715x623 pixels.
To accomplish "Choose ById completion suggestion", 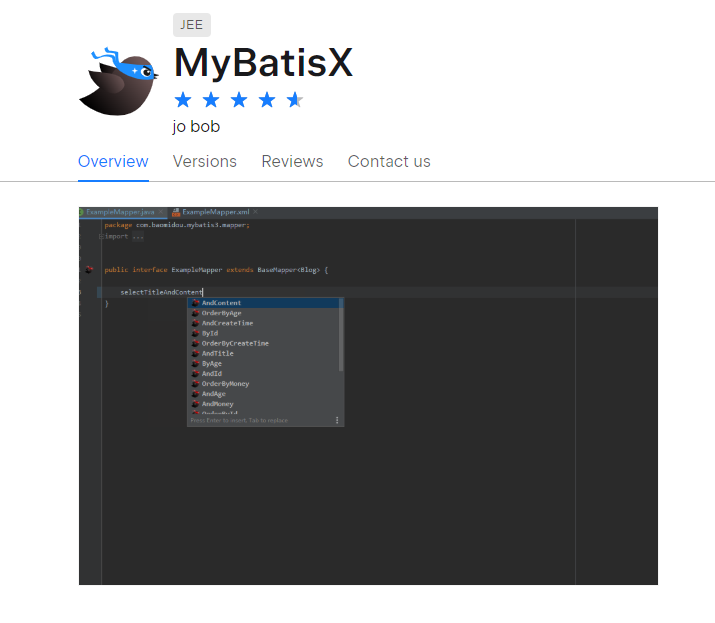I will point(263,333).
